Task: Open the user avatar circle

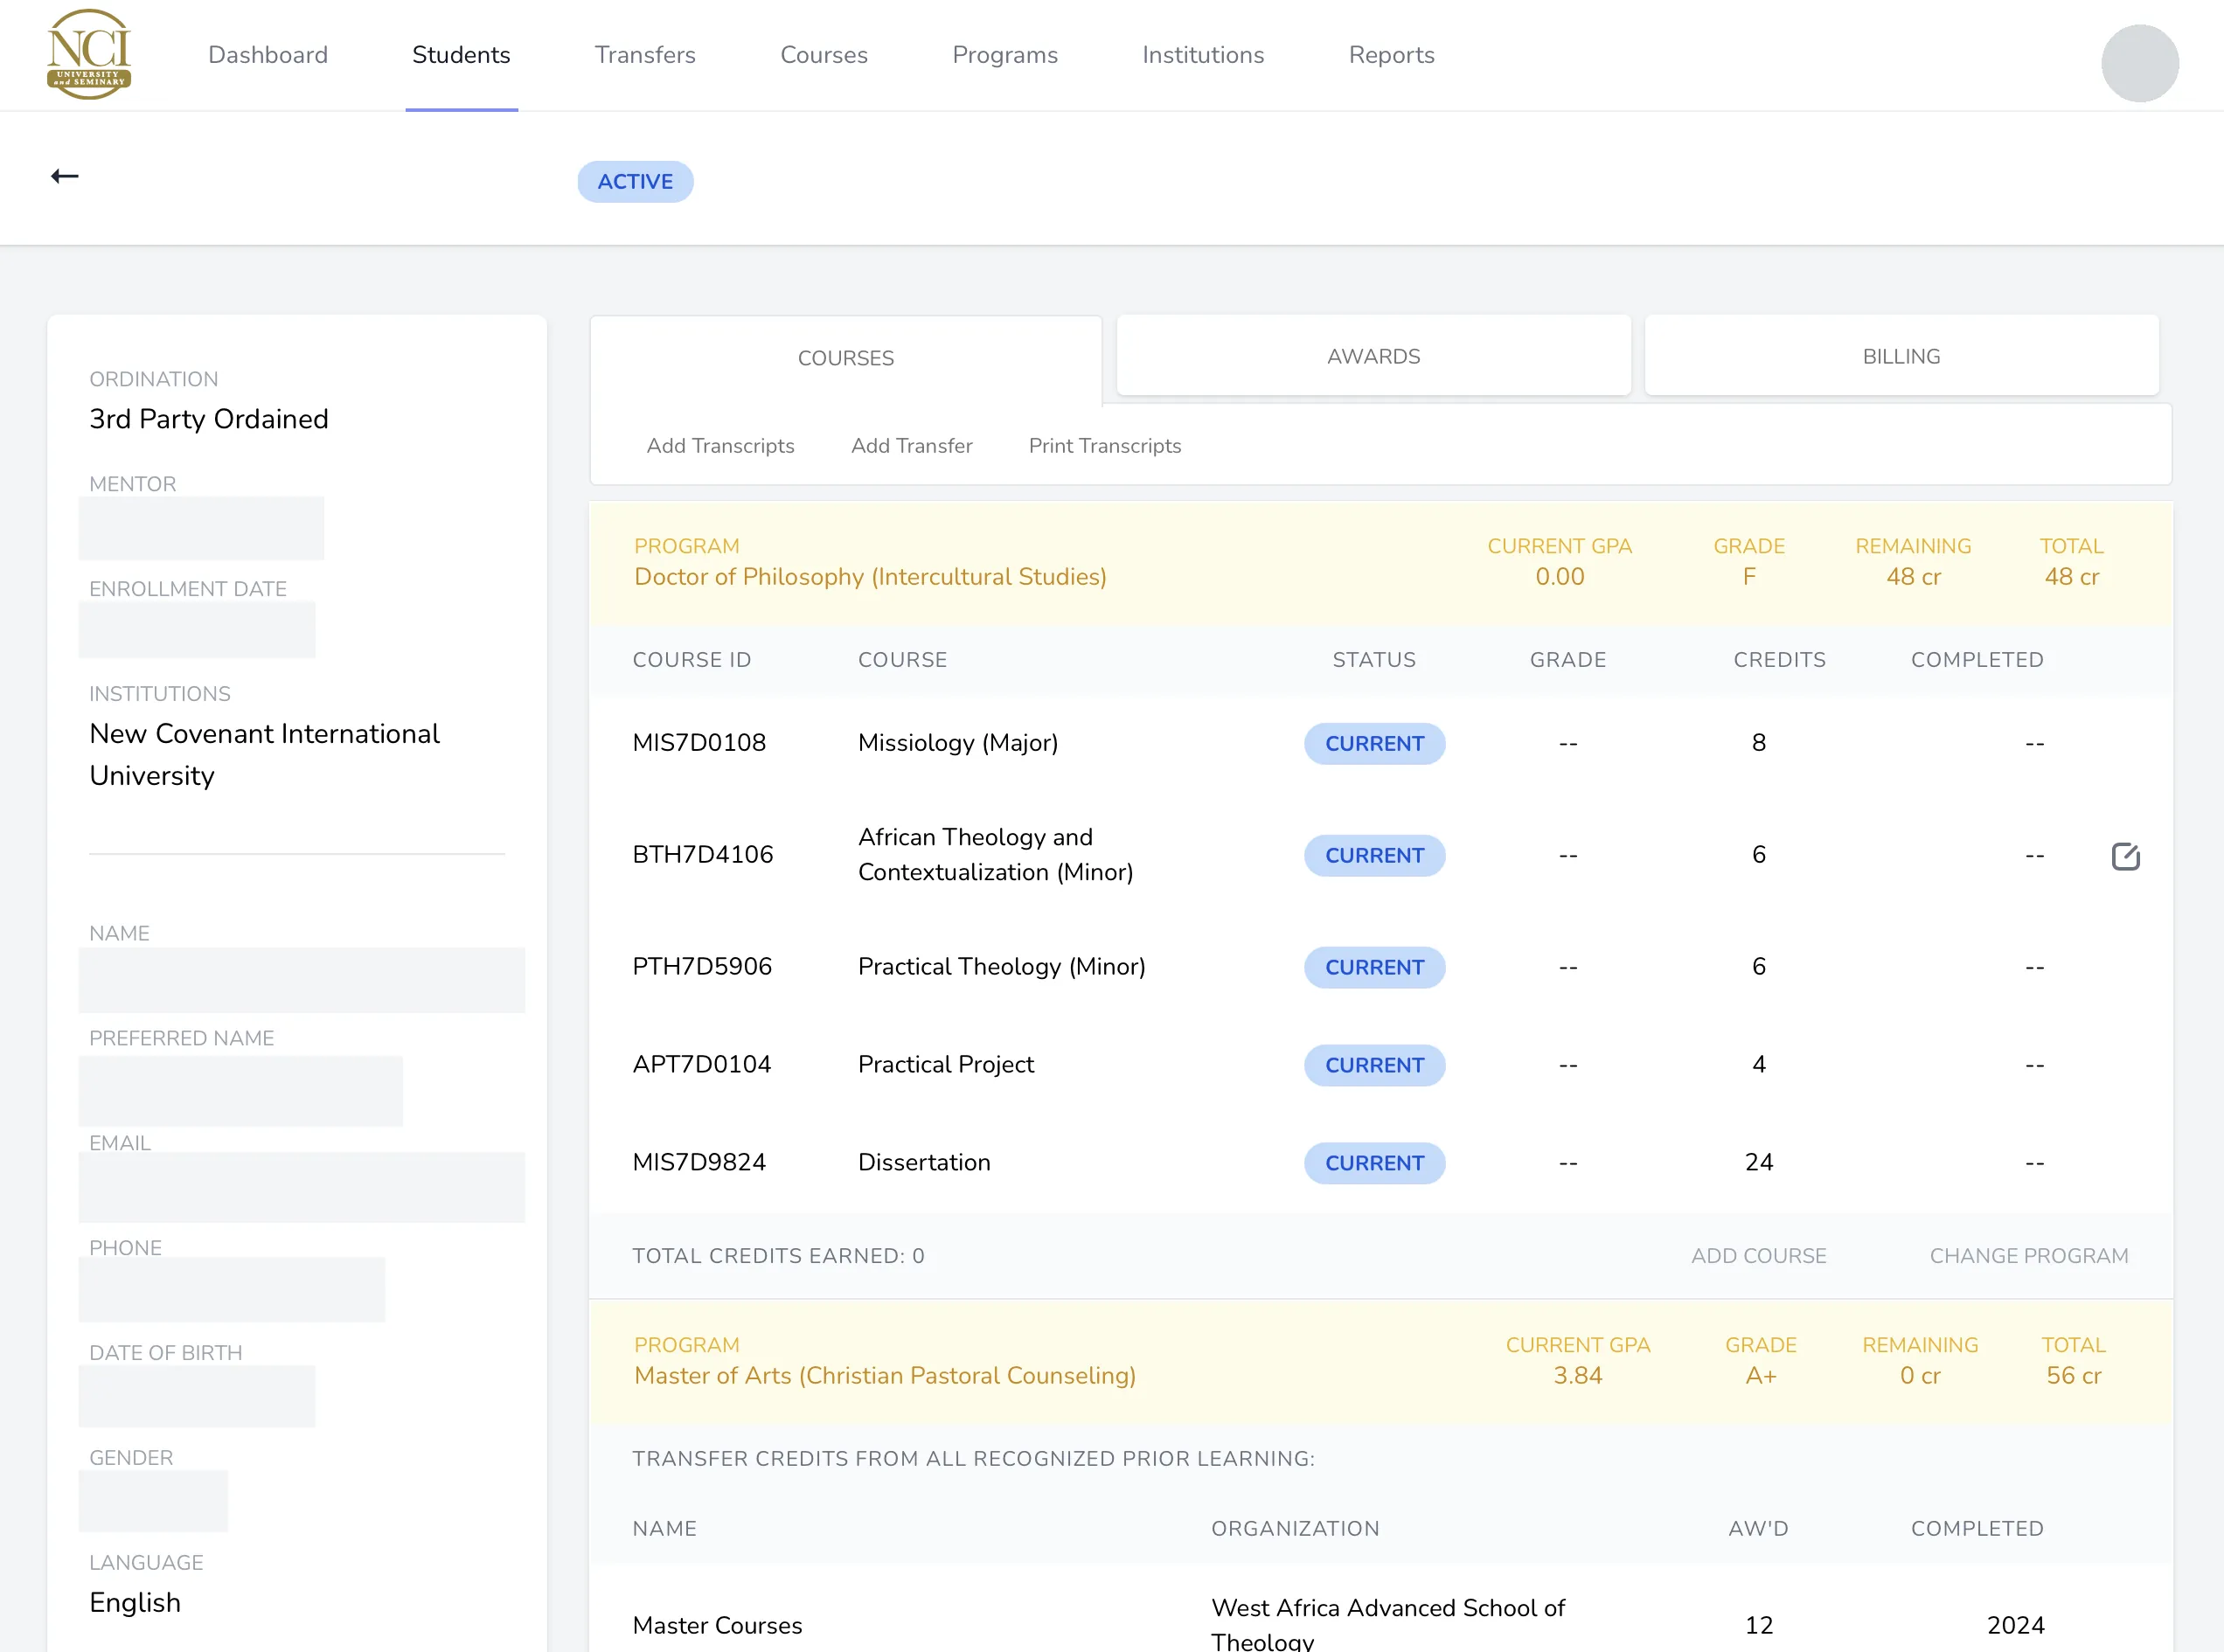Action: pyautogui.click(x=2139, y=63)
